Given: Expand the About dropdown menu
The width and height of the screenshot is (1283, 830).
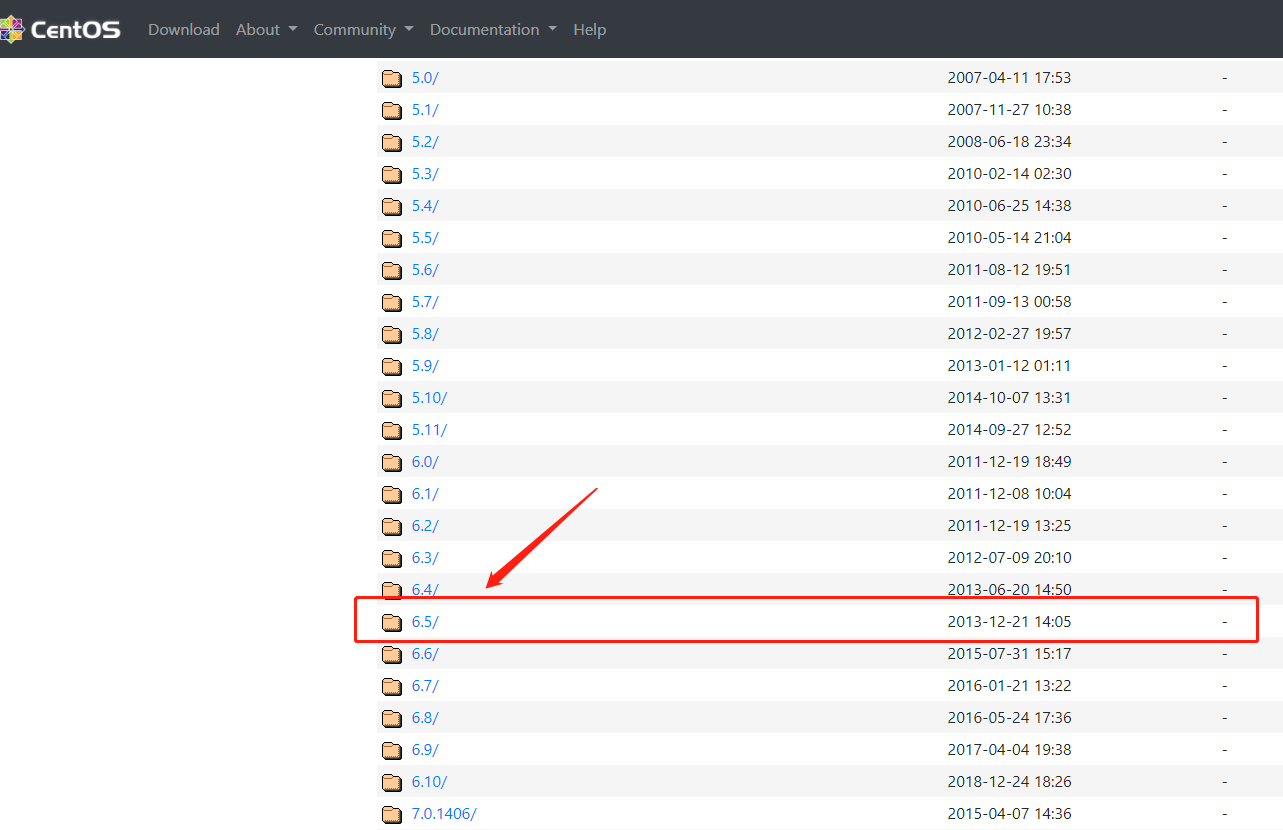Looking at the screenshot, I should (266, 29).
